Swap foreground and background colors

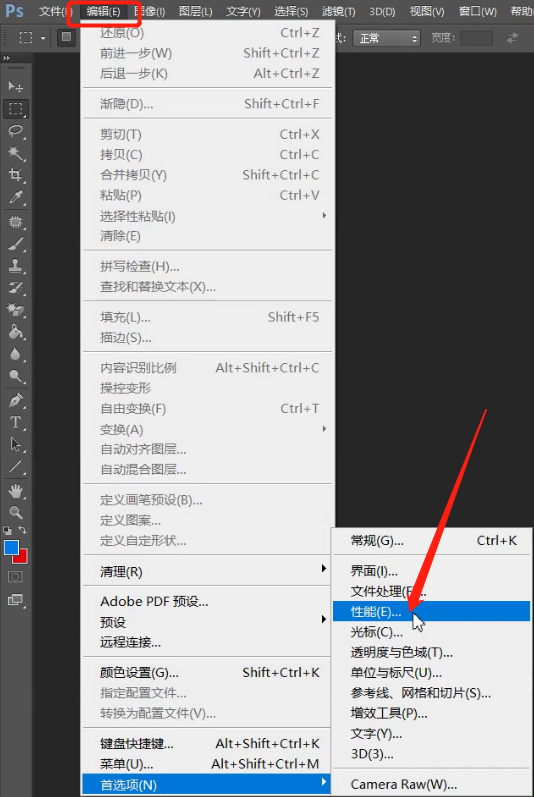22,530
